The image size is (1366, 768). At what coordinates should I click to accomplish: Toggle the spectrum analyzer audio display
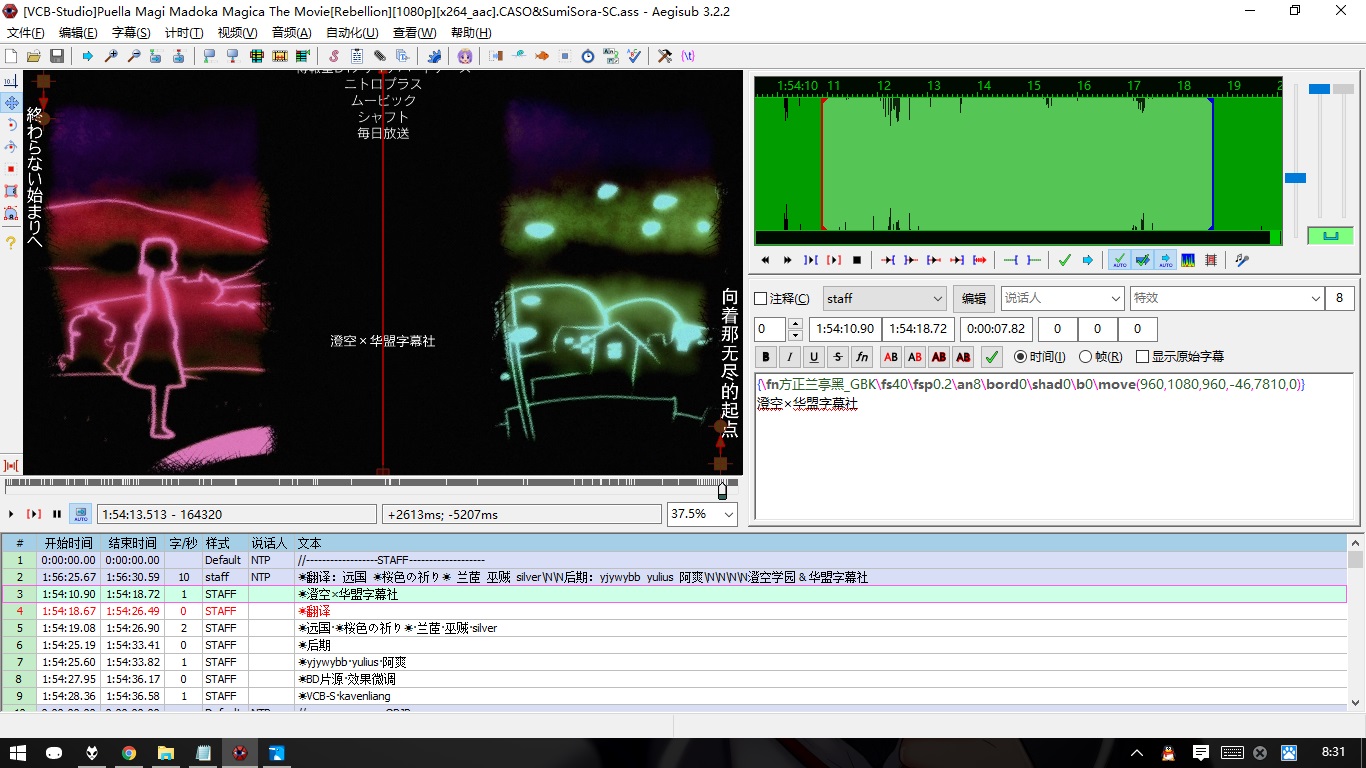coord(1188,260)
